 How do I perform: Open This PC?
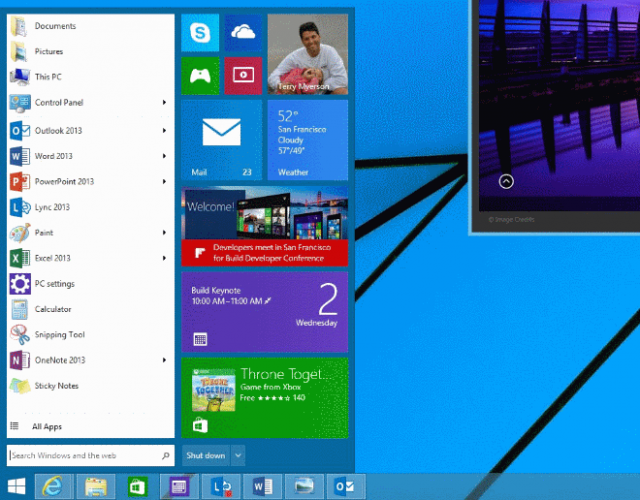pos(91,77)
